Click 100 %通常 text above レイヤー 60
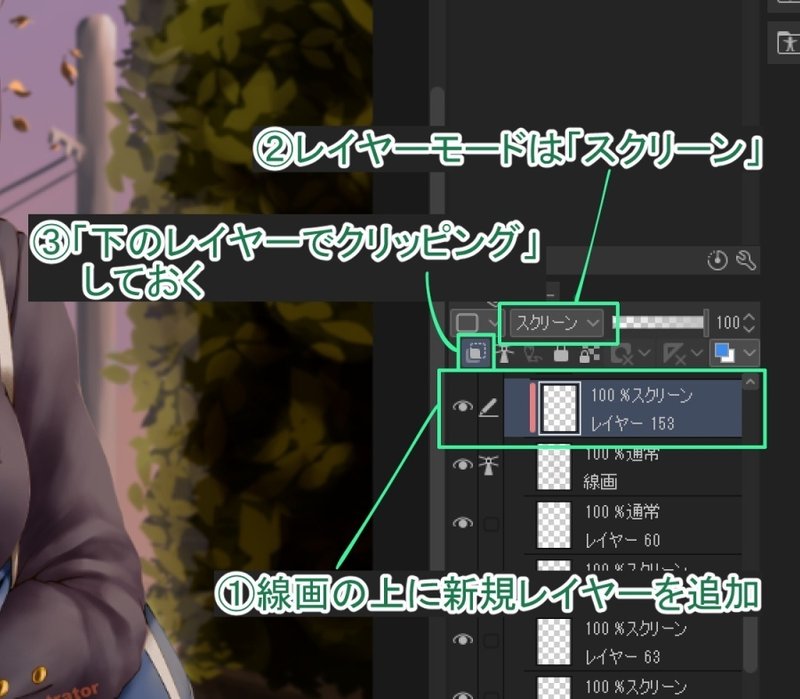The width and height of the screenshot is (800, 699). pyautogui.click(x=622, y=512)
